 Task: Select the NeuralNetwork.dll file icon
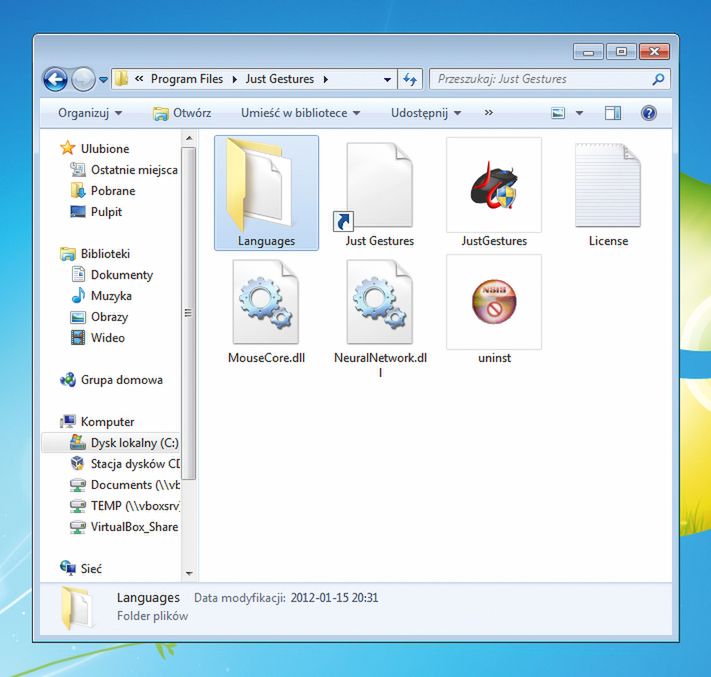(380, 317)
